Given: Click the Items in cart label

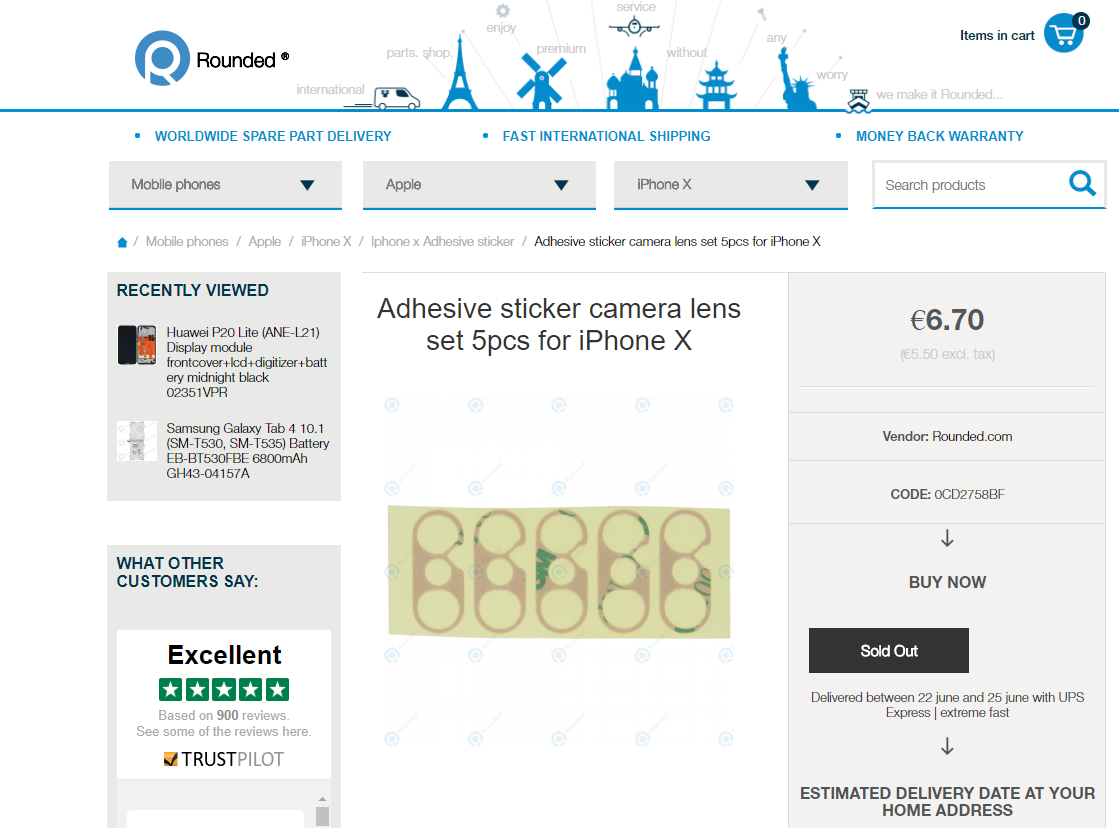Looking at the screenshot, I should 996,36.
